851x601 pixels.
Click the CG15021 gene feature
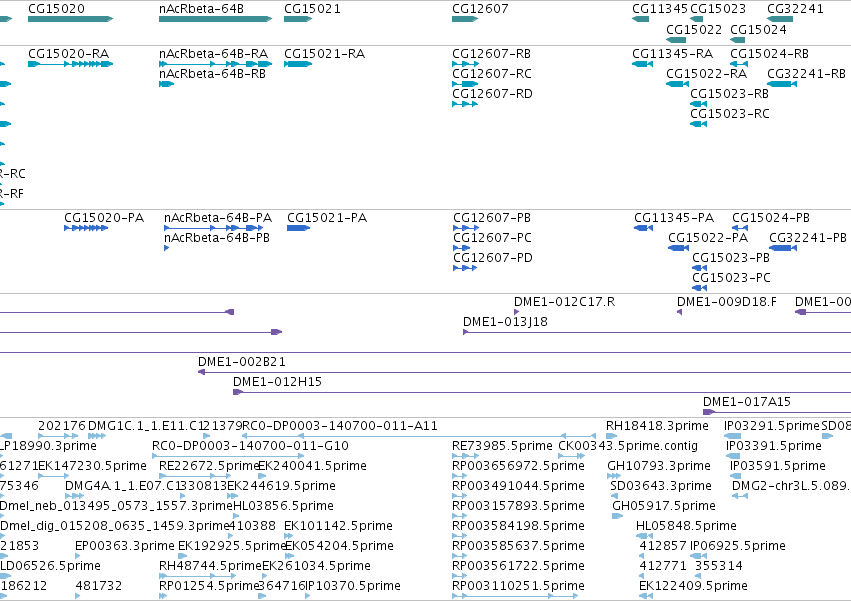point(298,19)
